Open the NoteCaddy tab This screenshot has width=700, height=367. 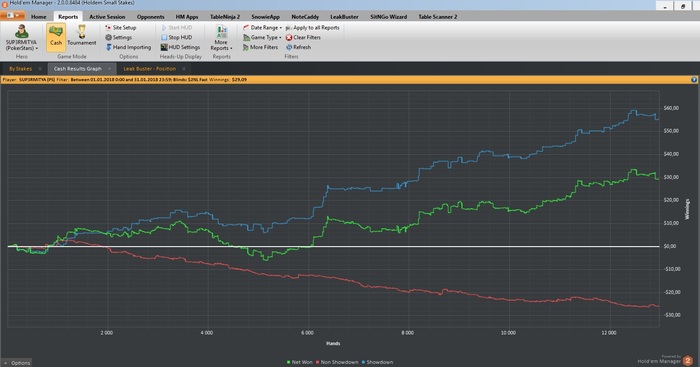click(x=305, y=17)
